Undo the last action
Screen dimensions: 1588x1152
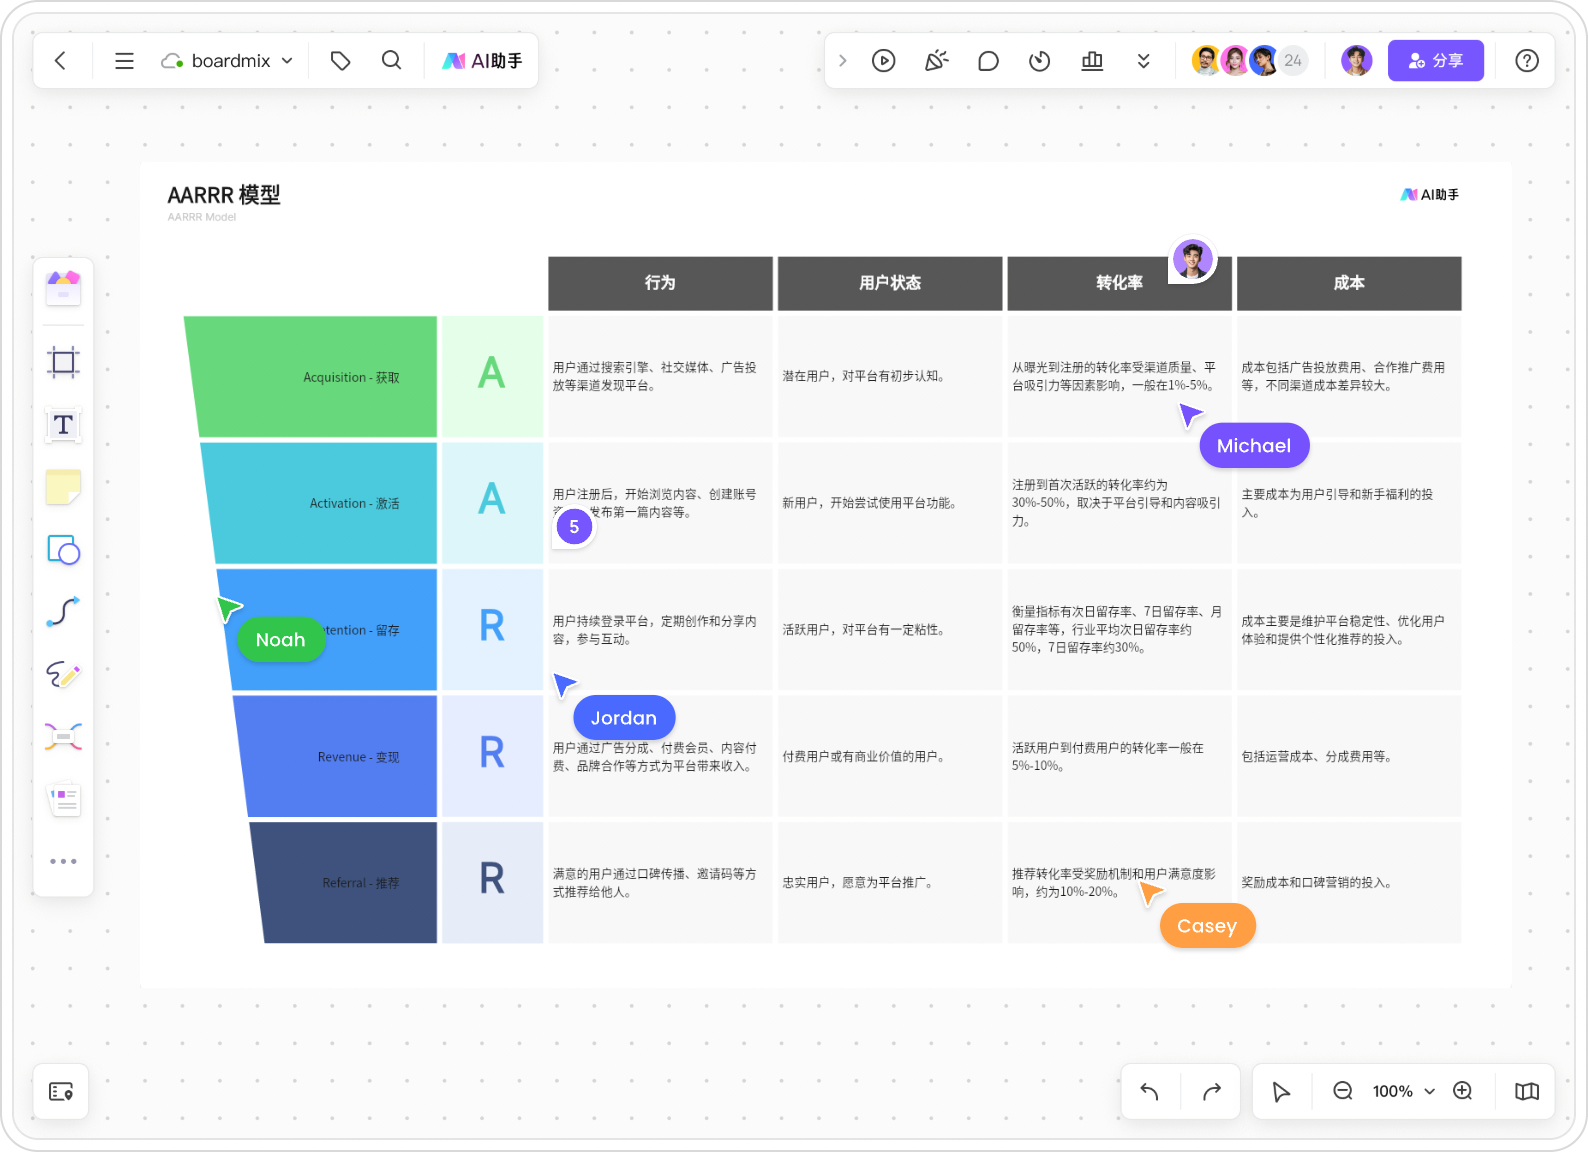tap(1150, 1091)
